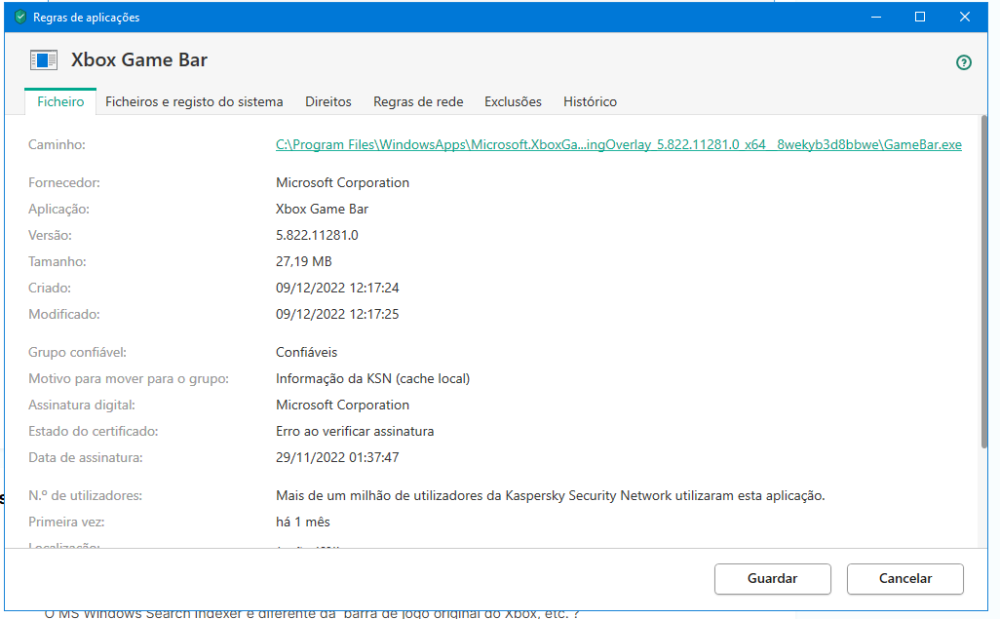Select the Fornecedor value Microsoft Corporation
This screenshot has width=1000, height=619.
[342, 182]
